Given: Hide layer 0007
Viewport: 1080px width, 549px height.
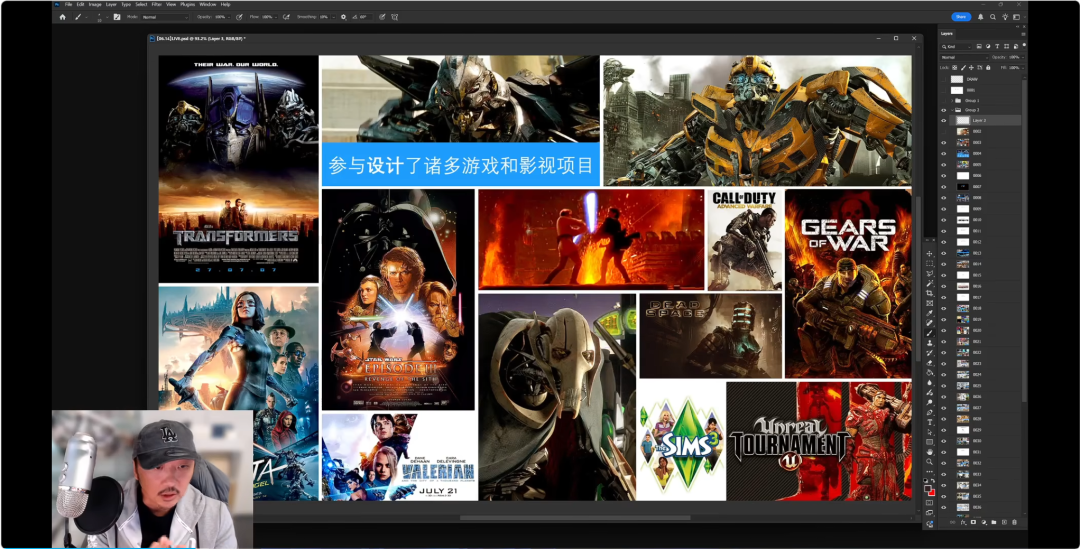Looking at the screenshot, I should coord(944,187).
